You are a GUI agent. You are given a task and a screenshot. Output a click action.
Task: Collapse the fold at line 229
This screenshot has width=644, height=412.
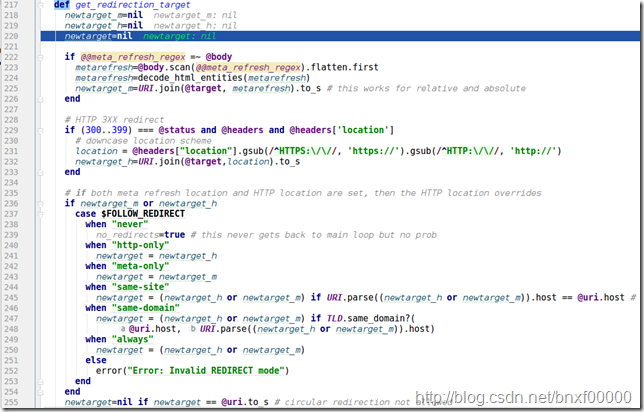(x=41, y=131)
